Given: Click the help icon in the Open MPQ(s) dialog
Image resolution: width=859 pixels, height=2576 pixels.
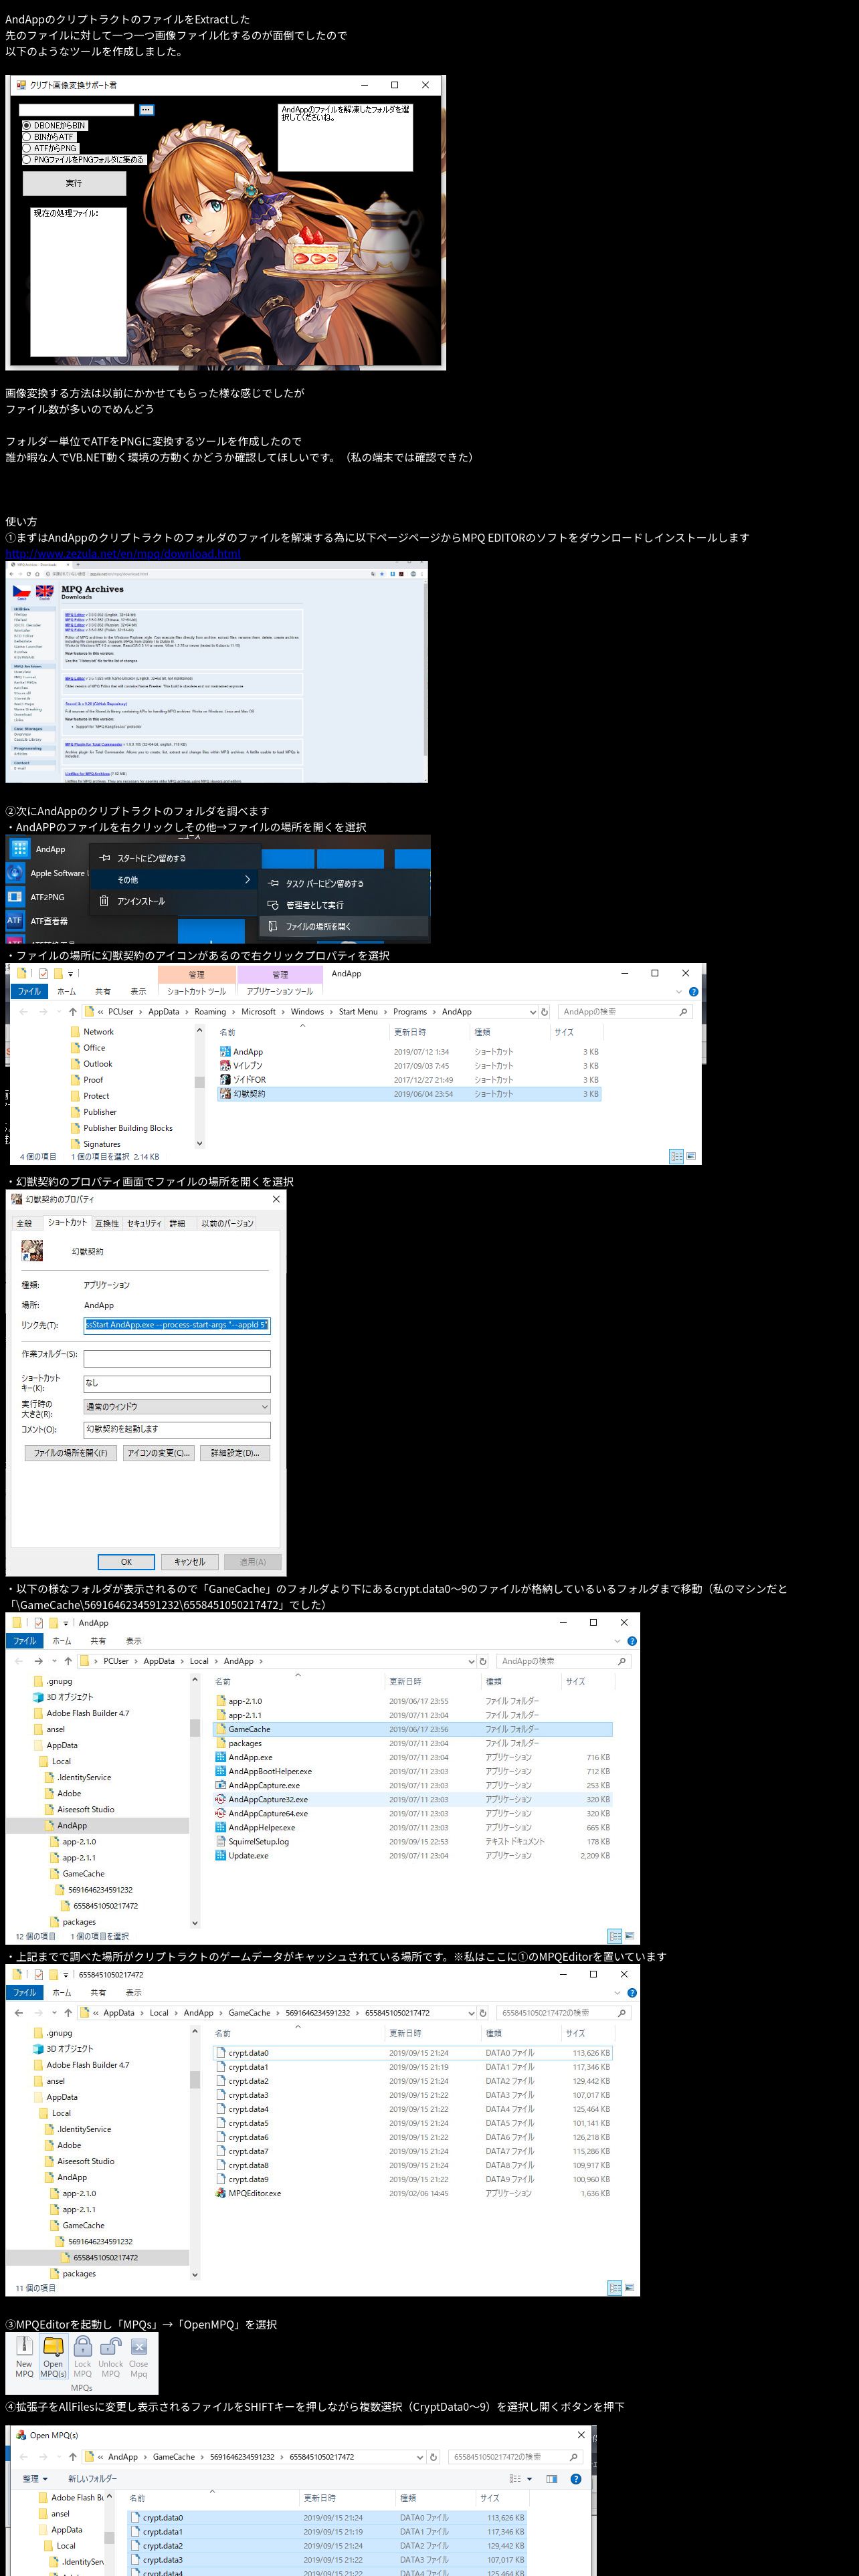Looking at the screenshot, I should pyautogui.click(x=575, y=2479).
